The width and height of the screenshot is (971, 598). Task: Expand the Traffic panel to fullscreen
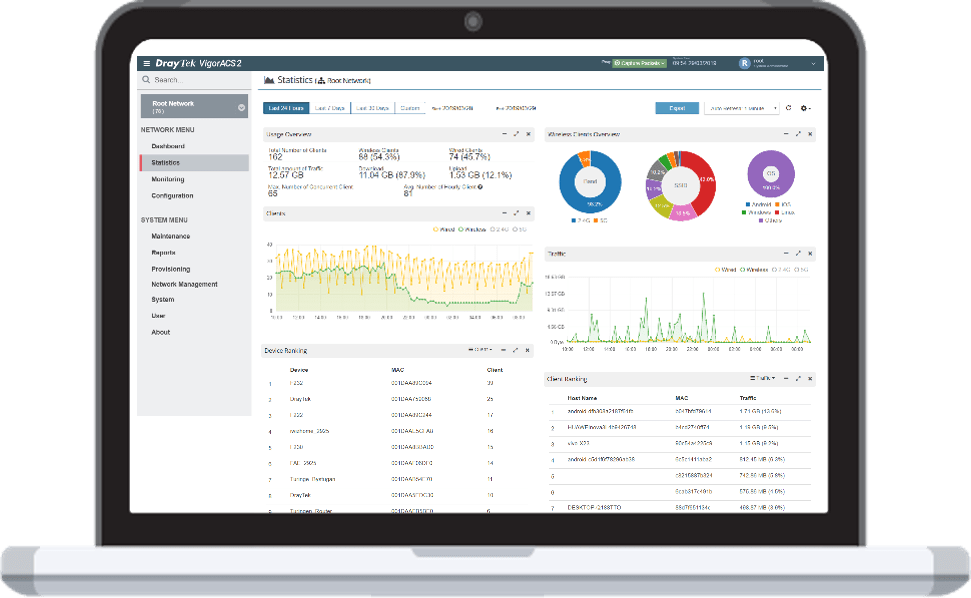pyautogui.click(x=798, y=253)
